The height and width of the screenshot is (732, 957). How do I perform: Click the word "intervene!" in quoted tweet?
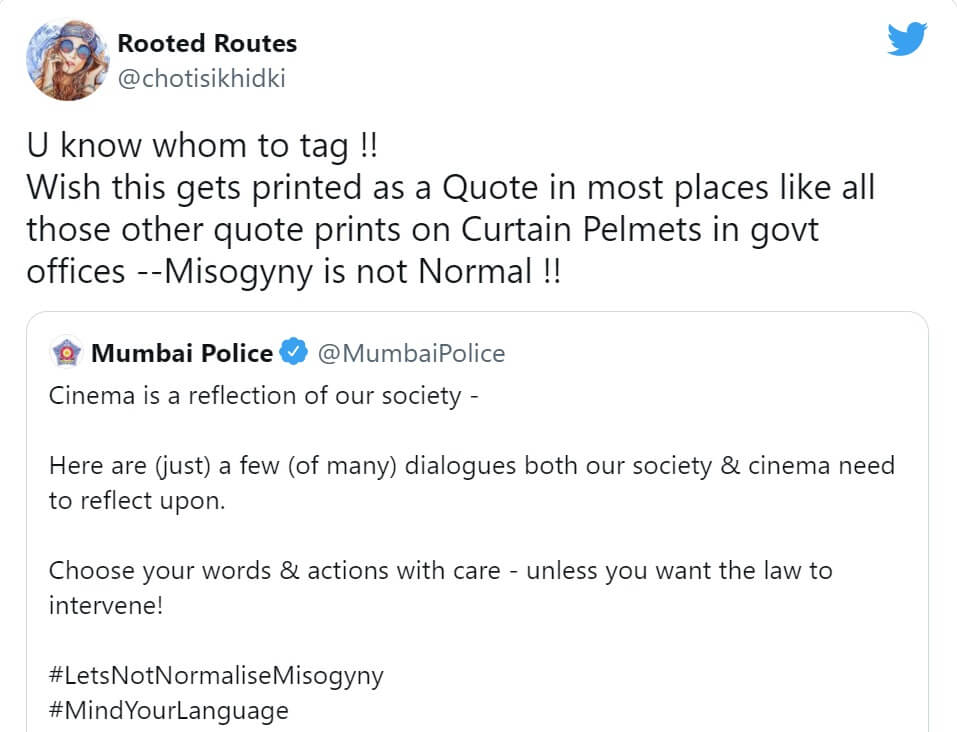105,605
